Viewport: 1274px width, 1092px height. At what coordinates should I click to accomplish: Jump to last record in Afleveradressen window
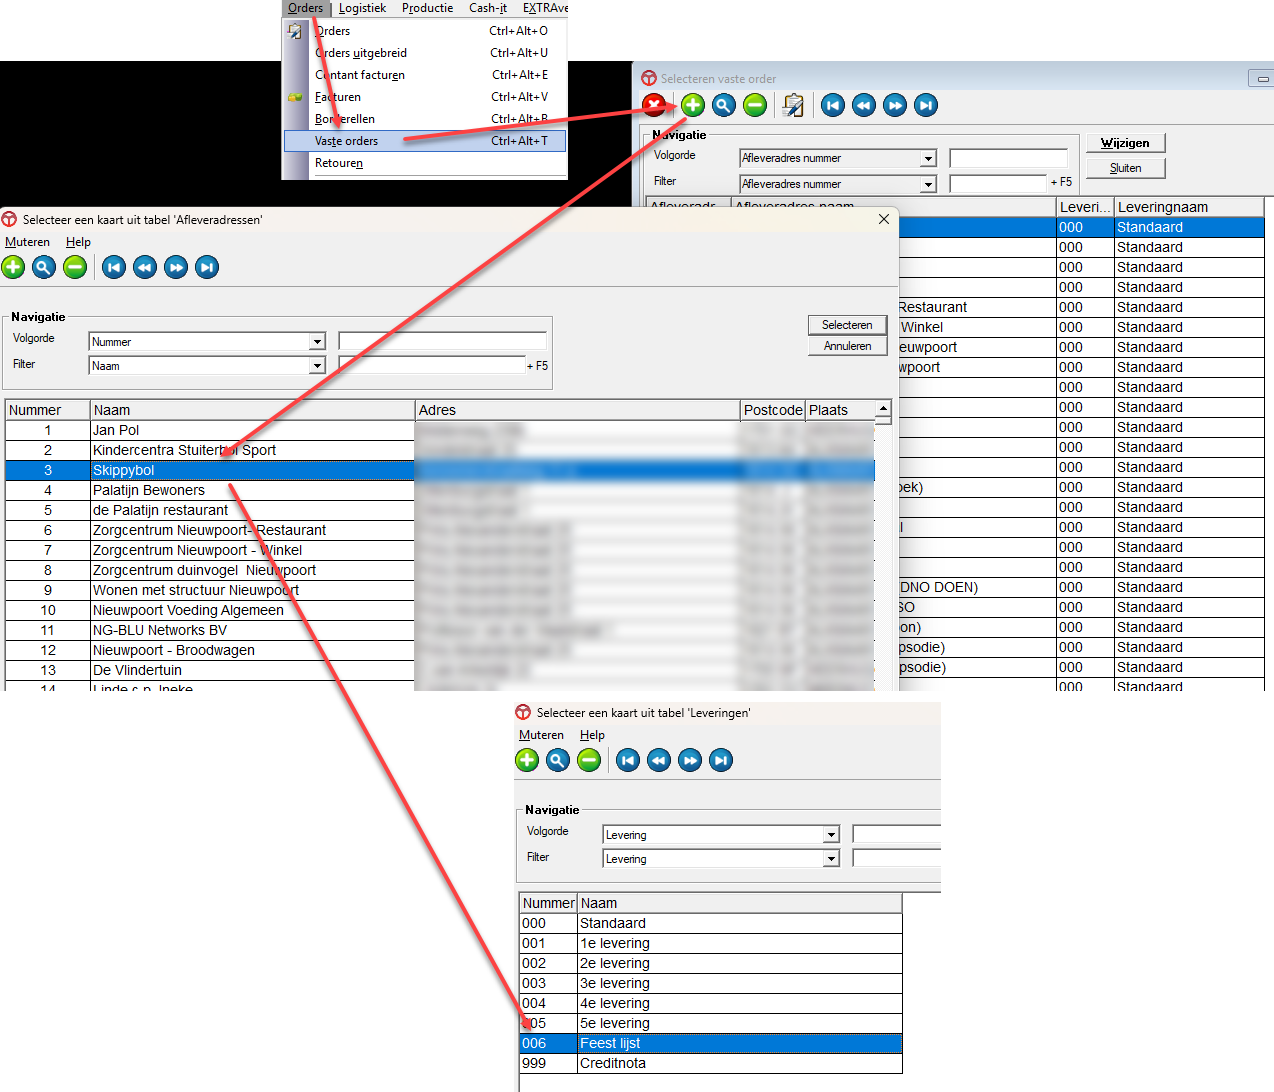coord(207,267)
